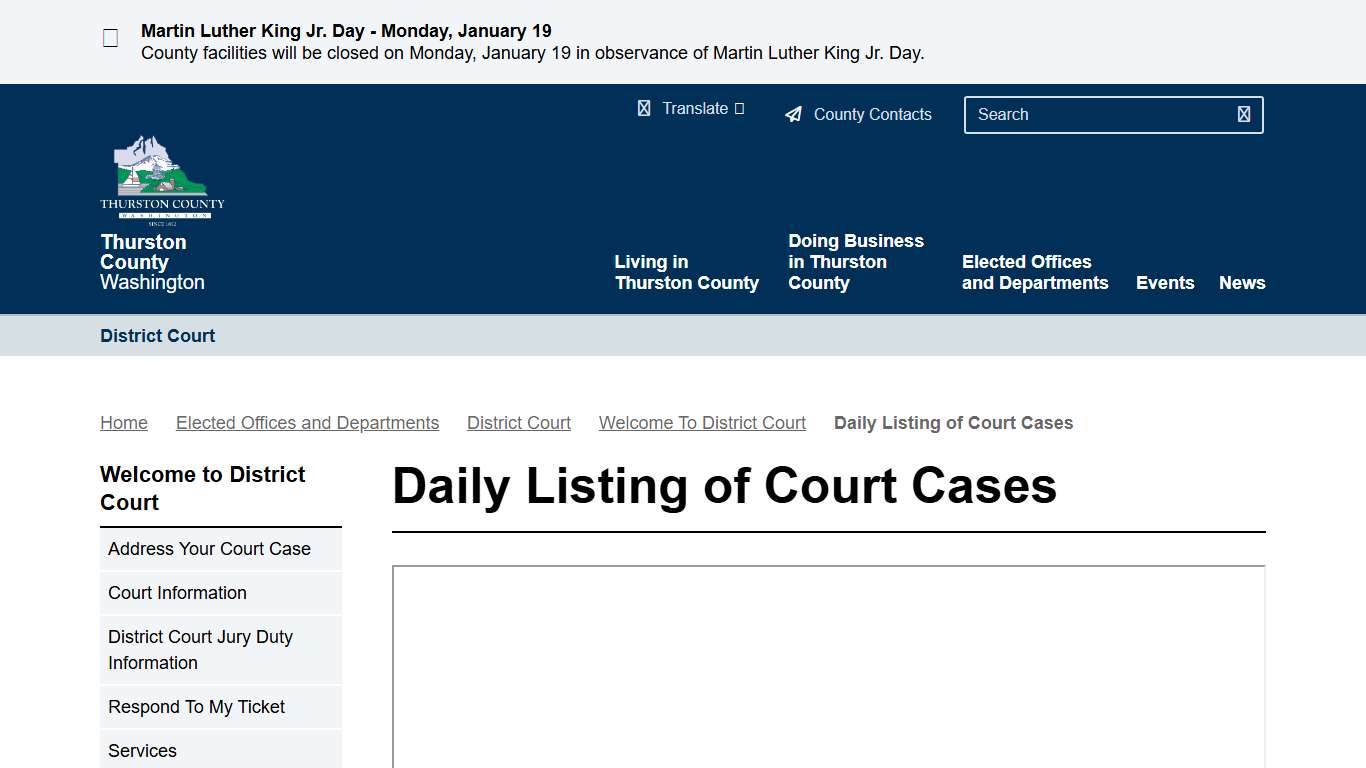Image resolution: width=1366 pixels, height=768 pixels.
Task: Dismiss the Martin Luther King Day alert checkbox
Action: [110, 38]
